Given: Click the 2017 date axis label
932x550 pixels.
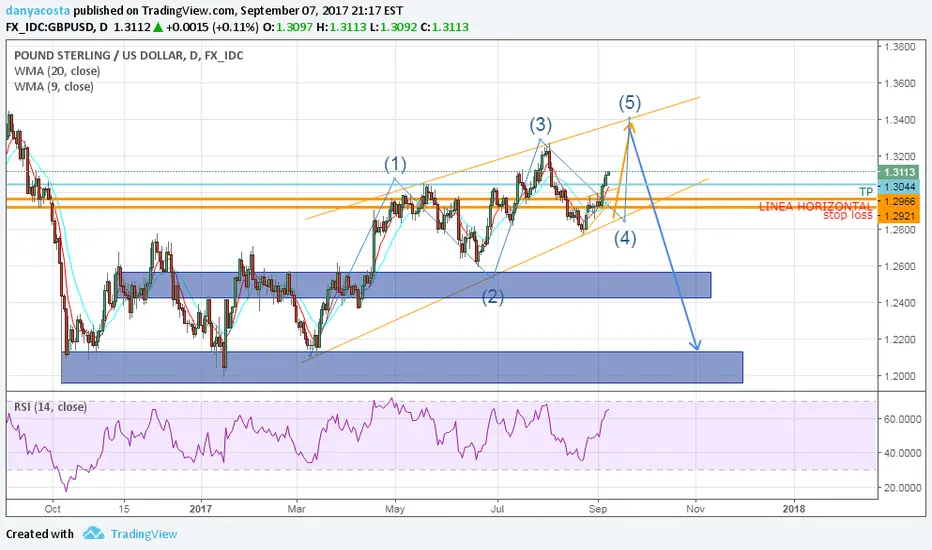Looking at the screenshot, I should pos(201,509).
